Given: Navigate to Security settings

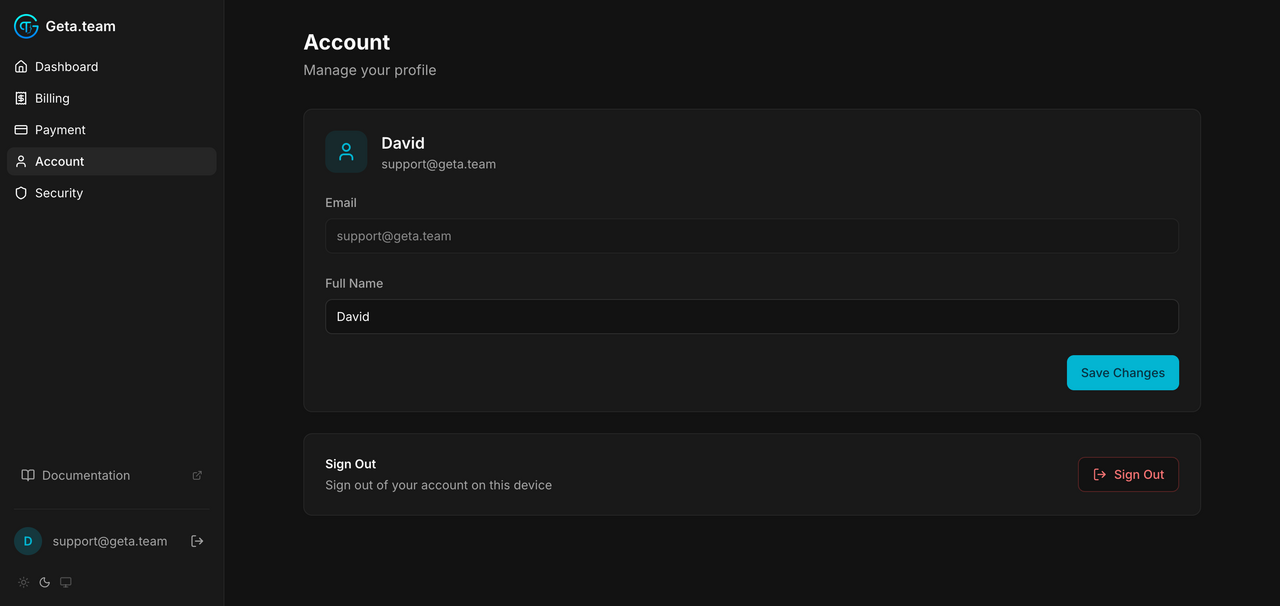Looking at the screenshot, I should pos(111,193).
